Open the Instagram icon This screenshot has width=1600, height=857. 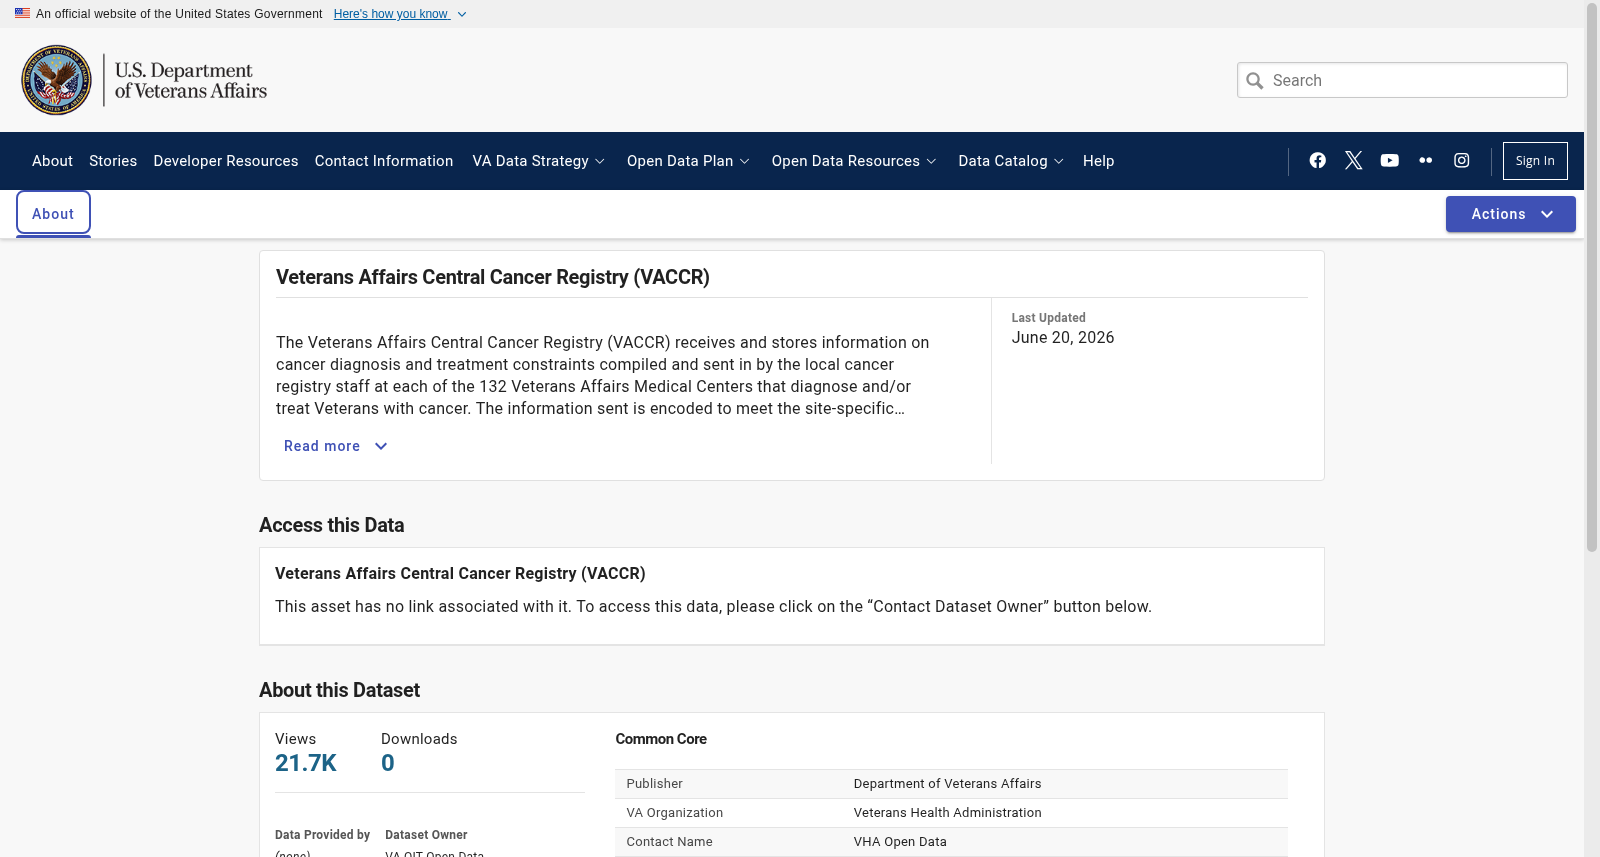1462,161
